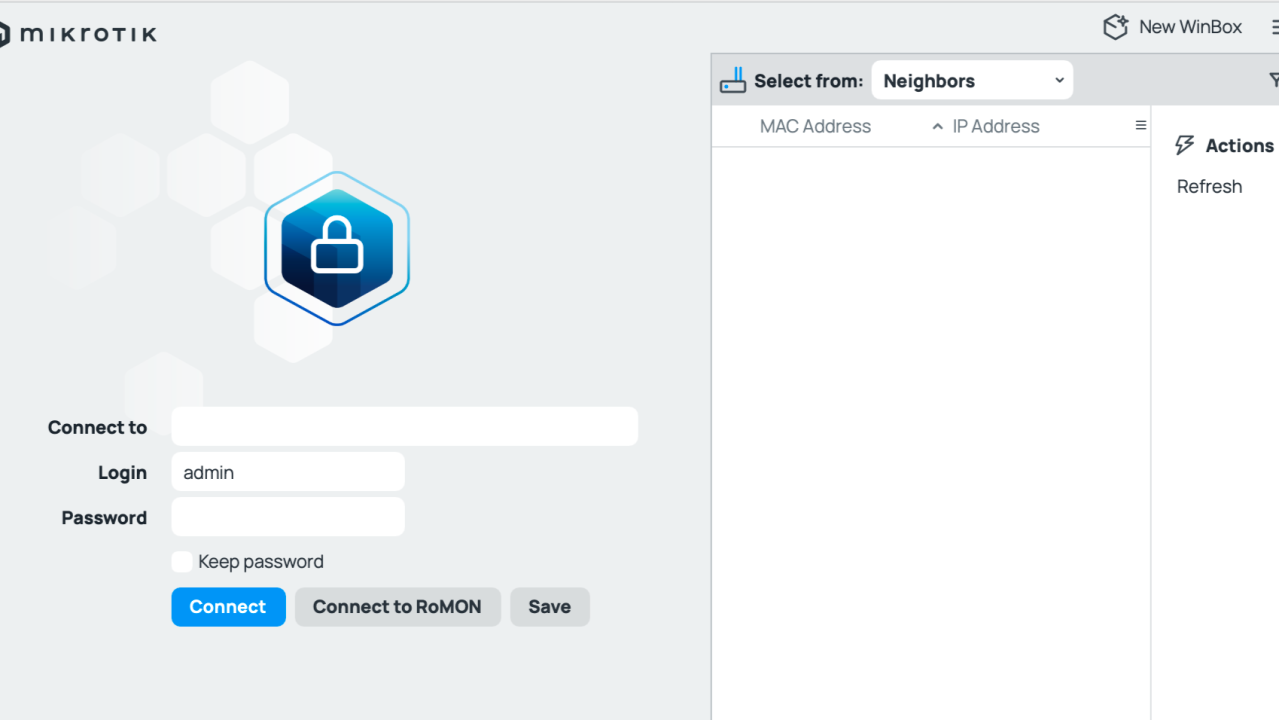Click the filter icon right of the Neighbors dropdown

tap(1273, 80)
